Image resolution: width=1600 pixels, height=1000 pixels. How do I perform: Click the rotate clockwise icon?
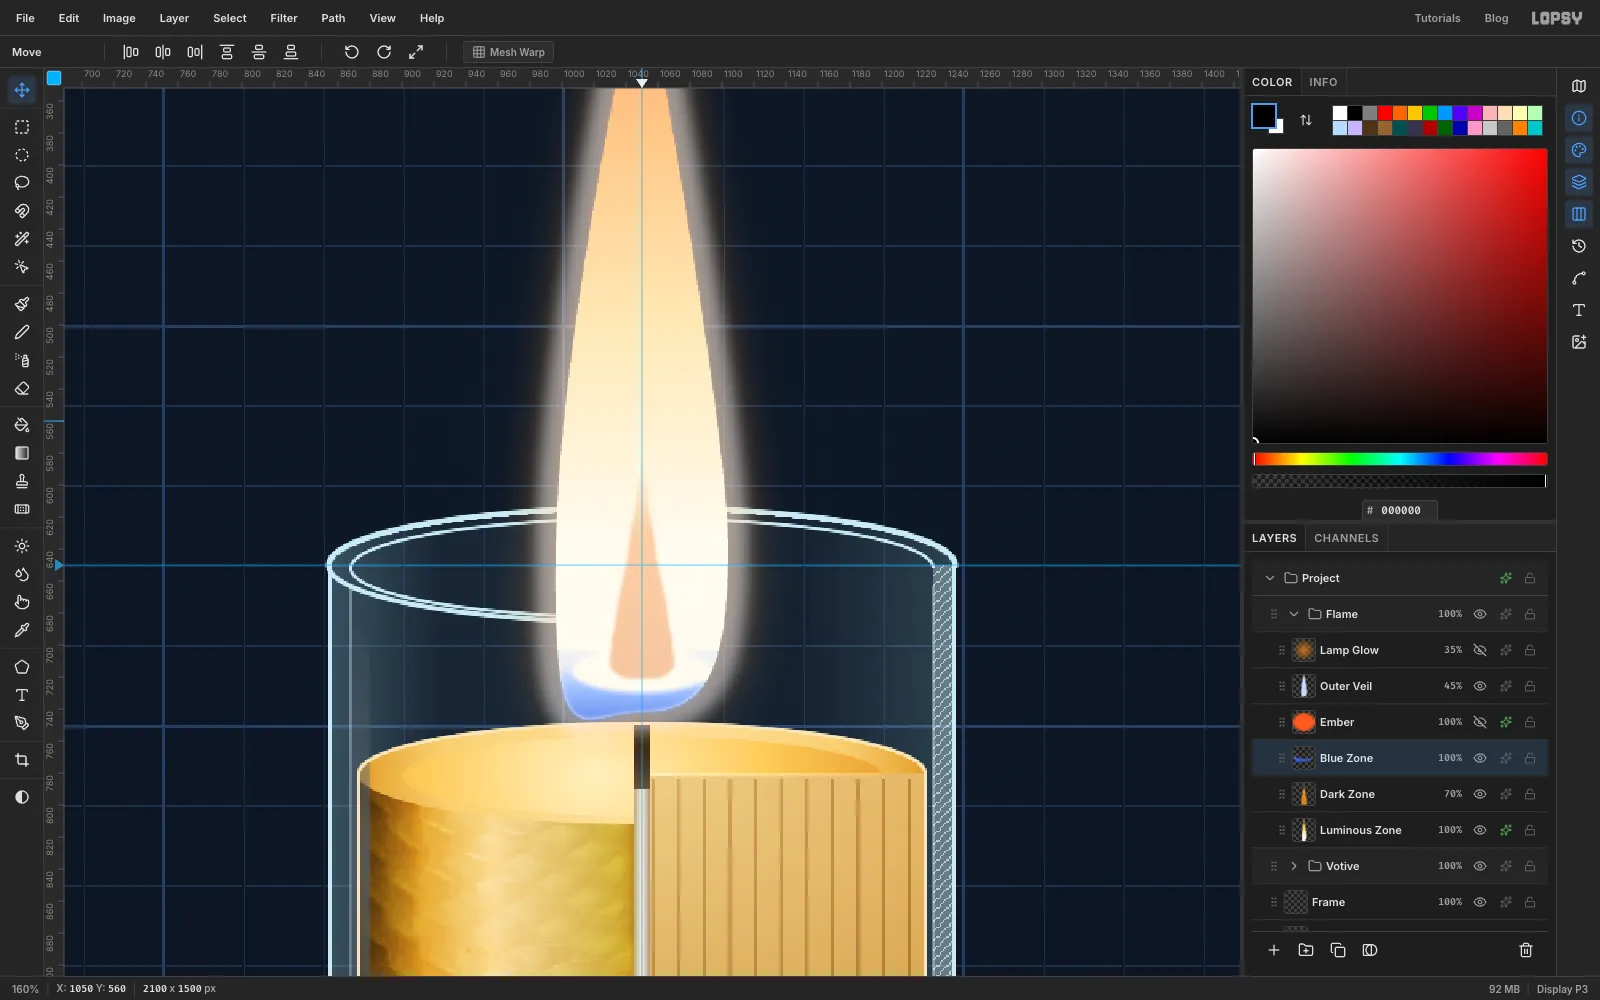click(384, 52)
